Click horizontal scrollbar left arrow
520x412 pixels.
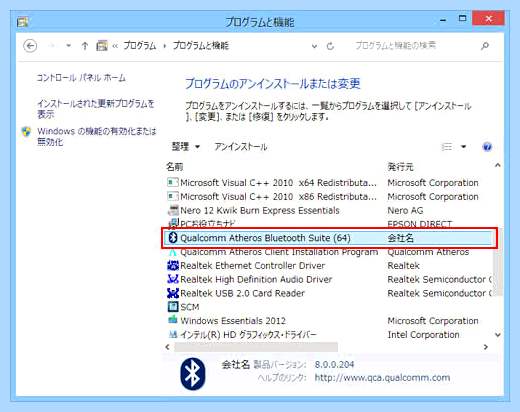point(168,347)
